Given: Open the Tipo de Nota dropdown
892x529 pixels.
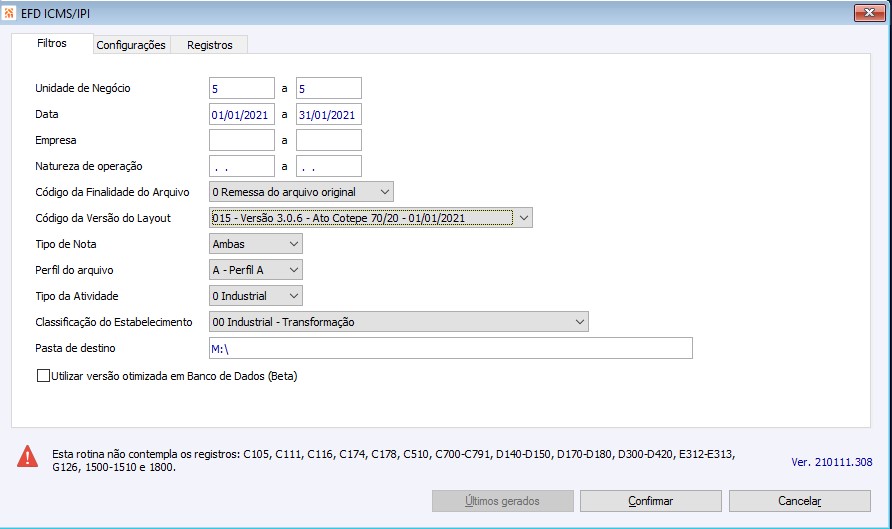Looking at the screenshot, I should (x=256, y=244).
